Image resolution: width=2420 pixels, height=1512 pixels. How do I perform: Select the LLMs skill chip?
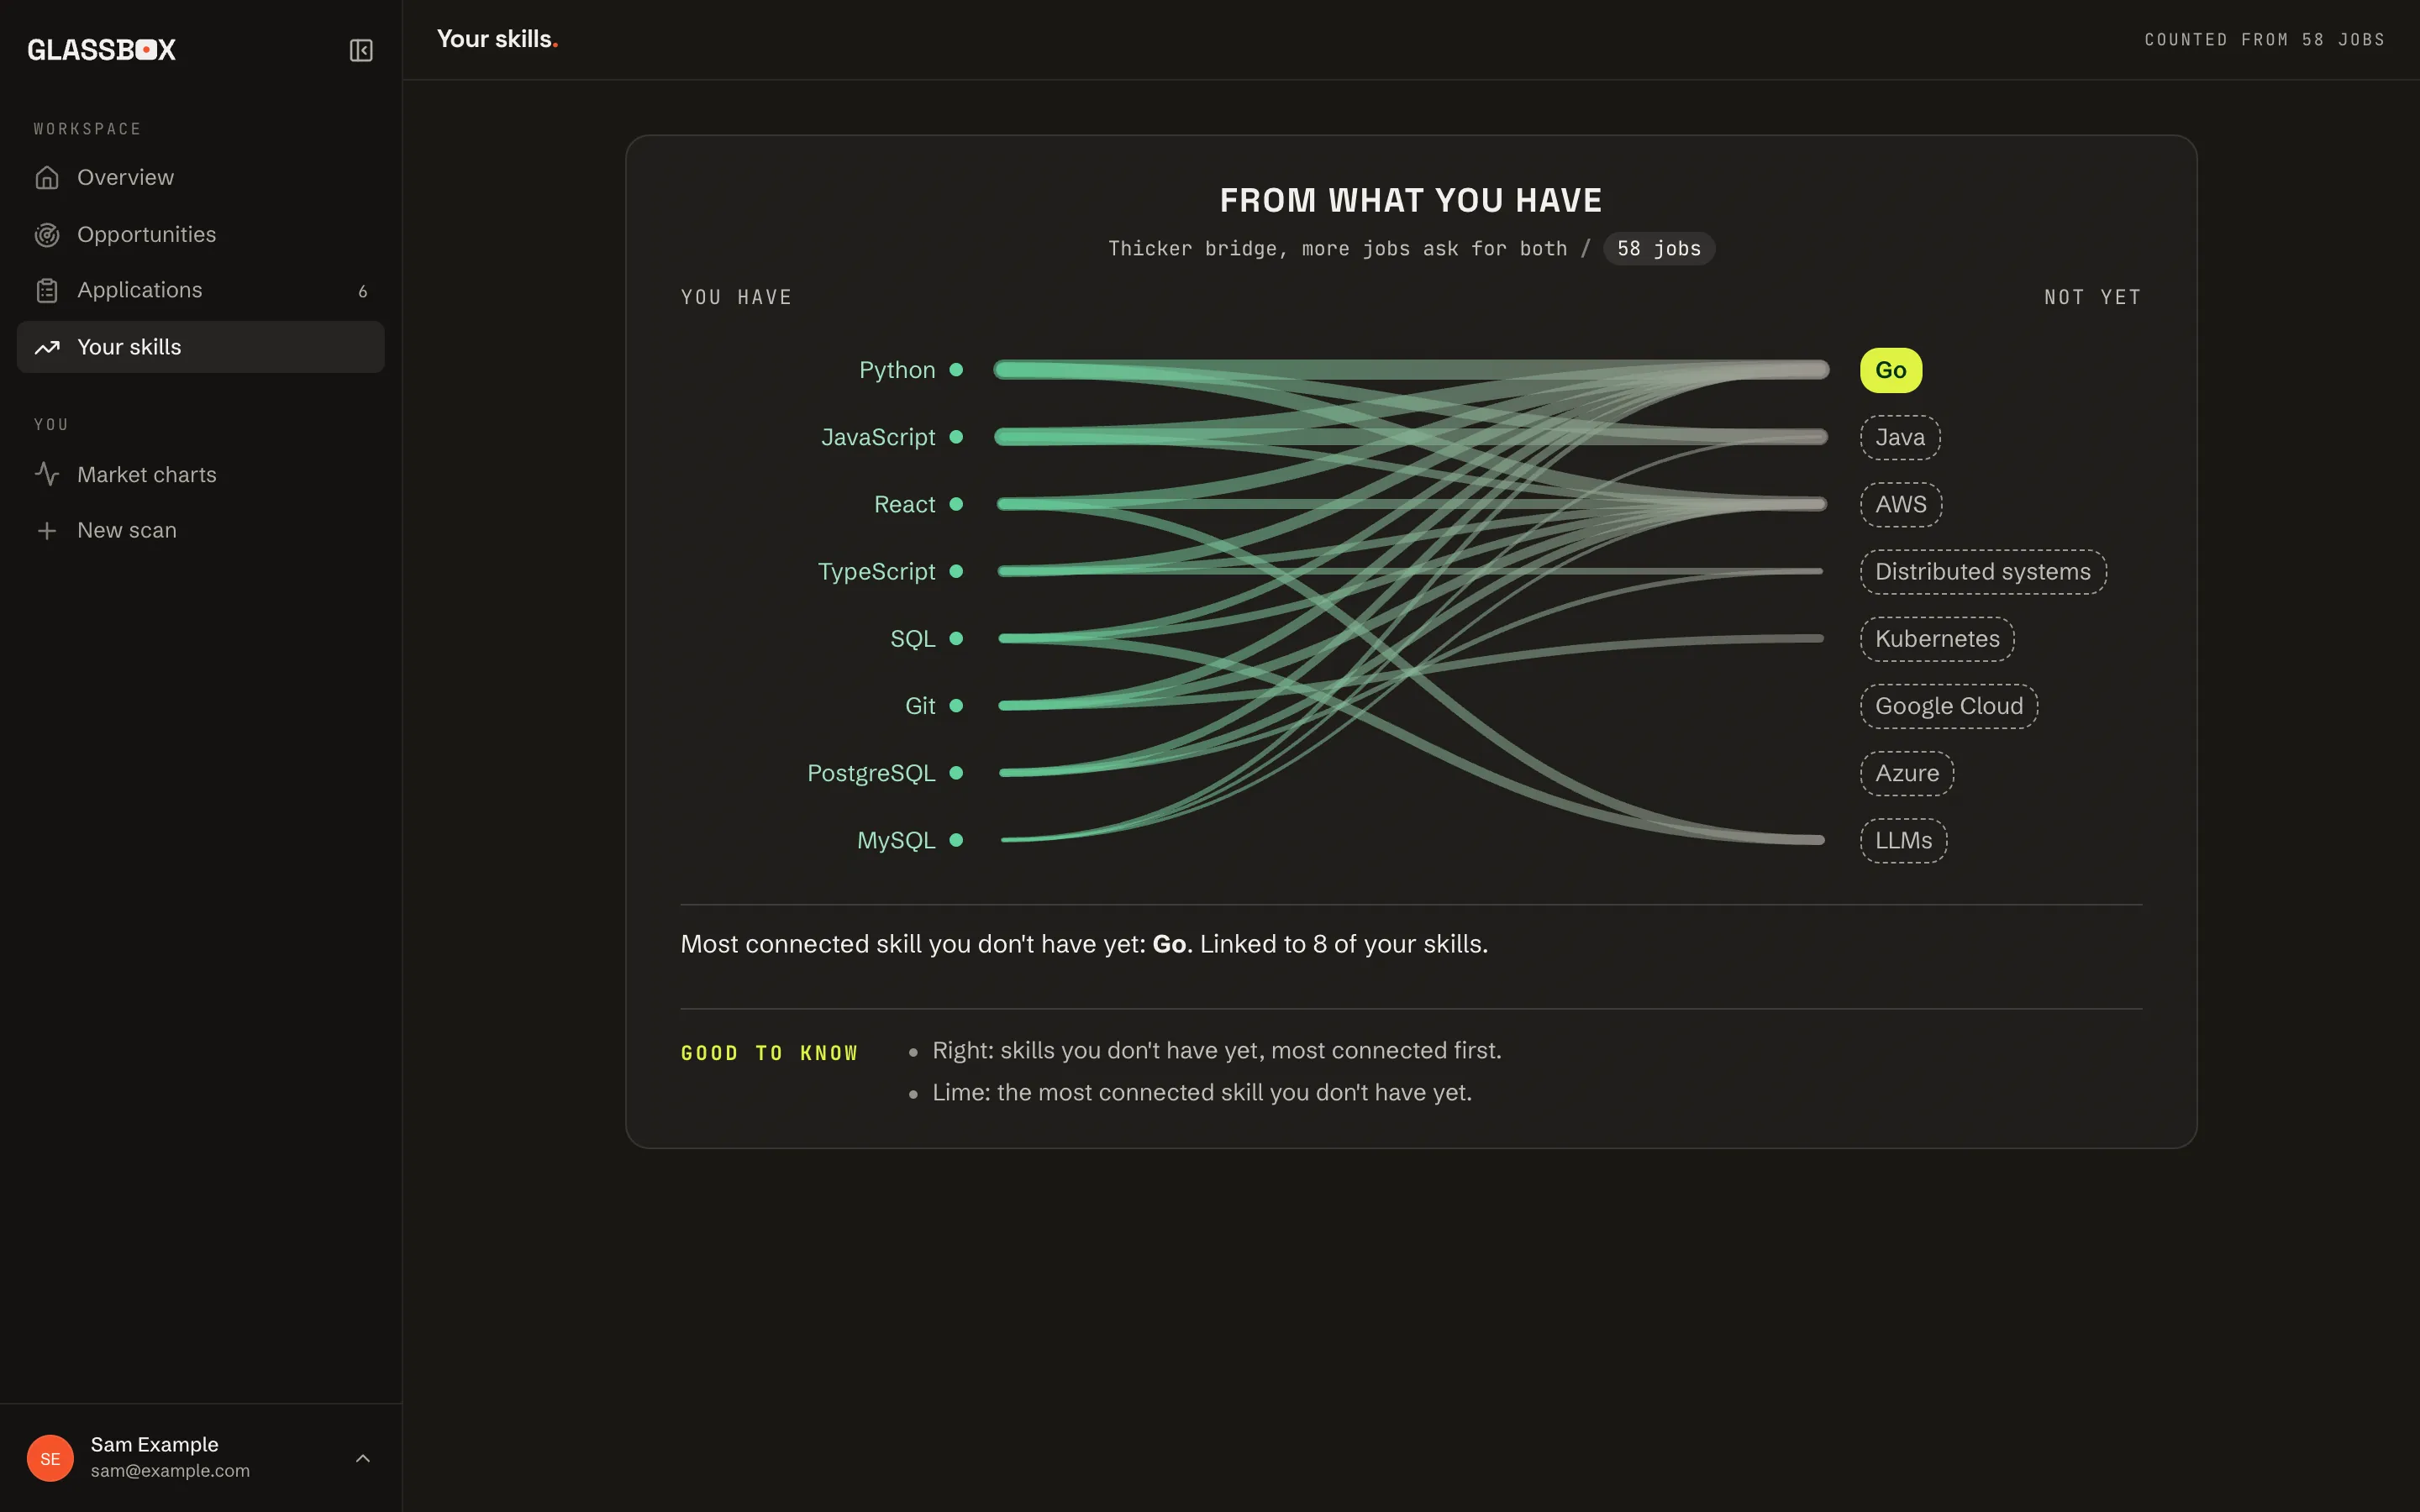1903,841
